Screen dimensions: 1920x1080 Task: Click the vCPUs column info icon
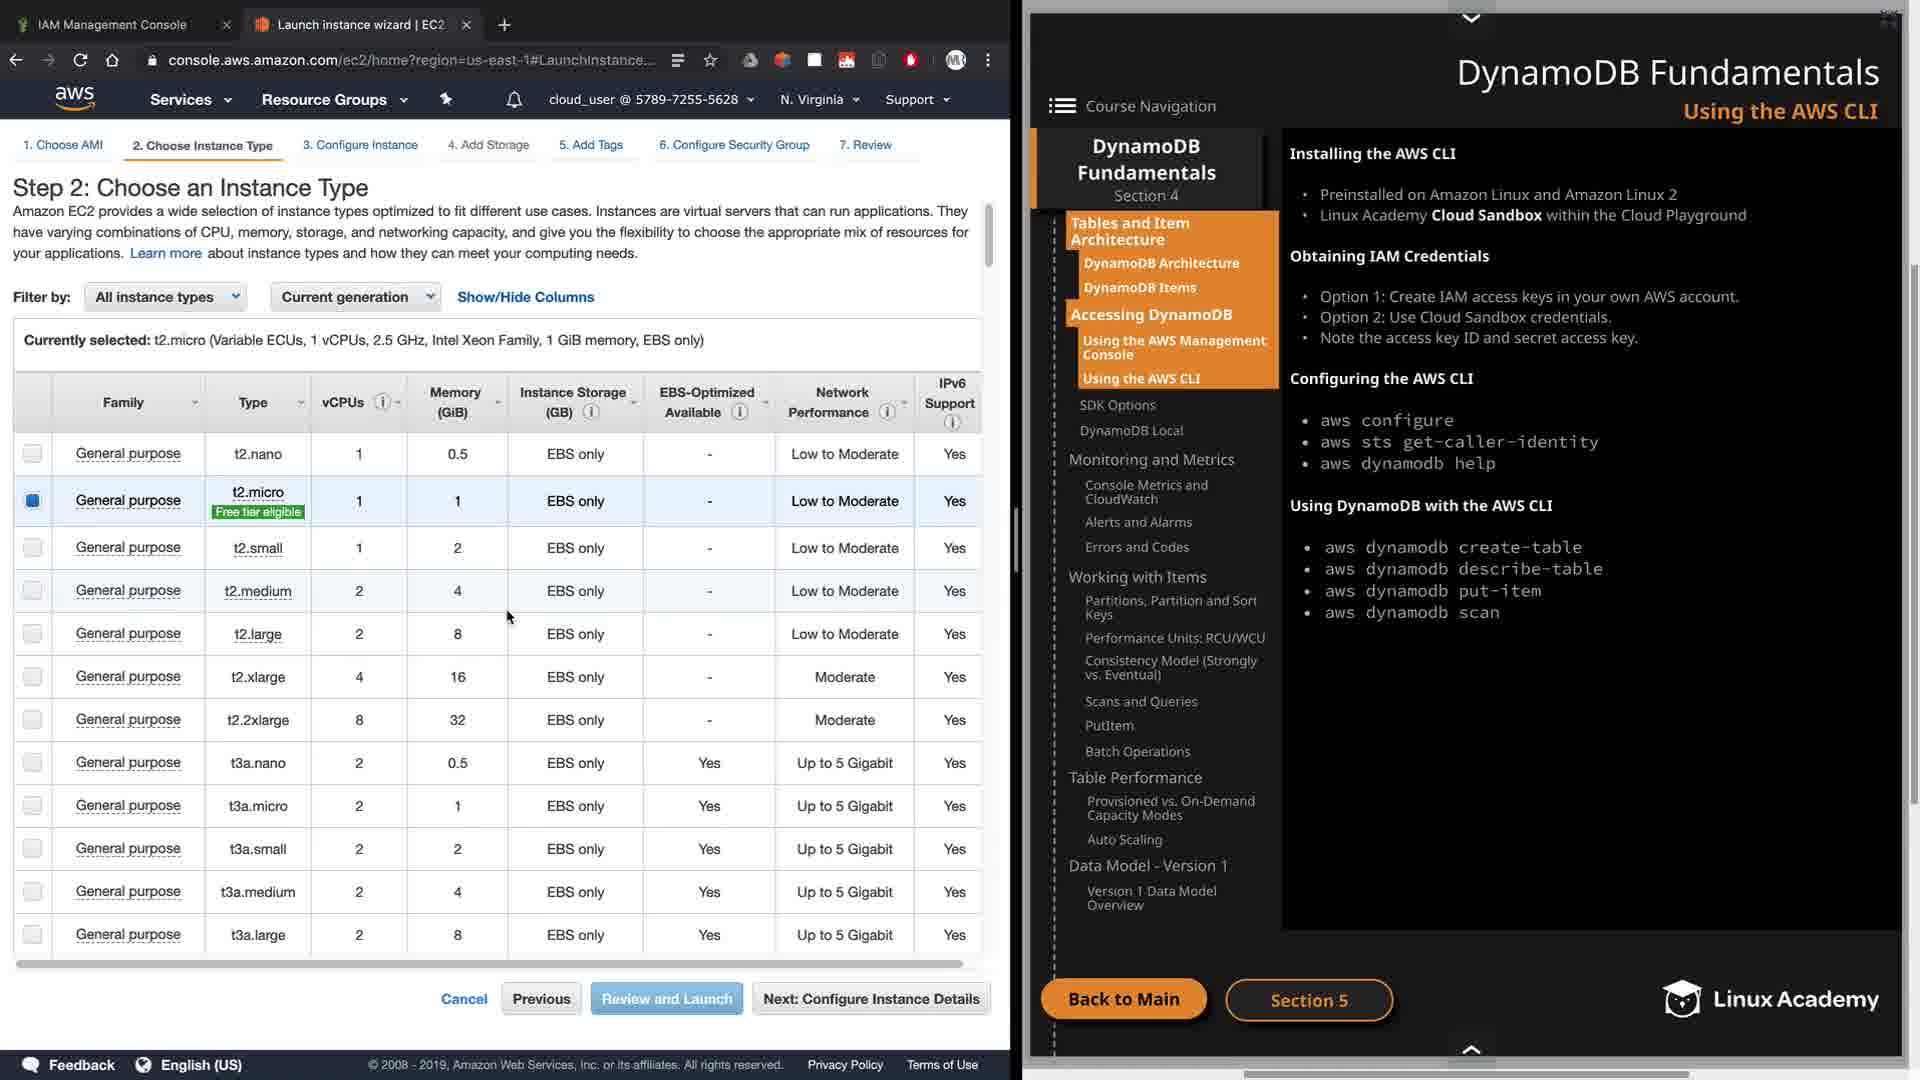point(382,402)
